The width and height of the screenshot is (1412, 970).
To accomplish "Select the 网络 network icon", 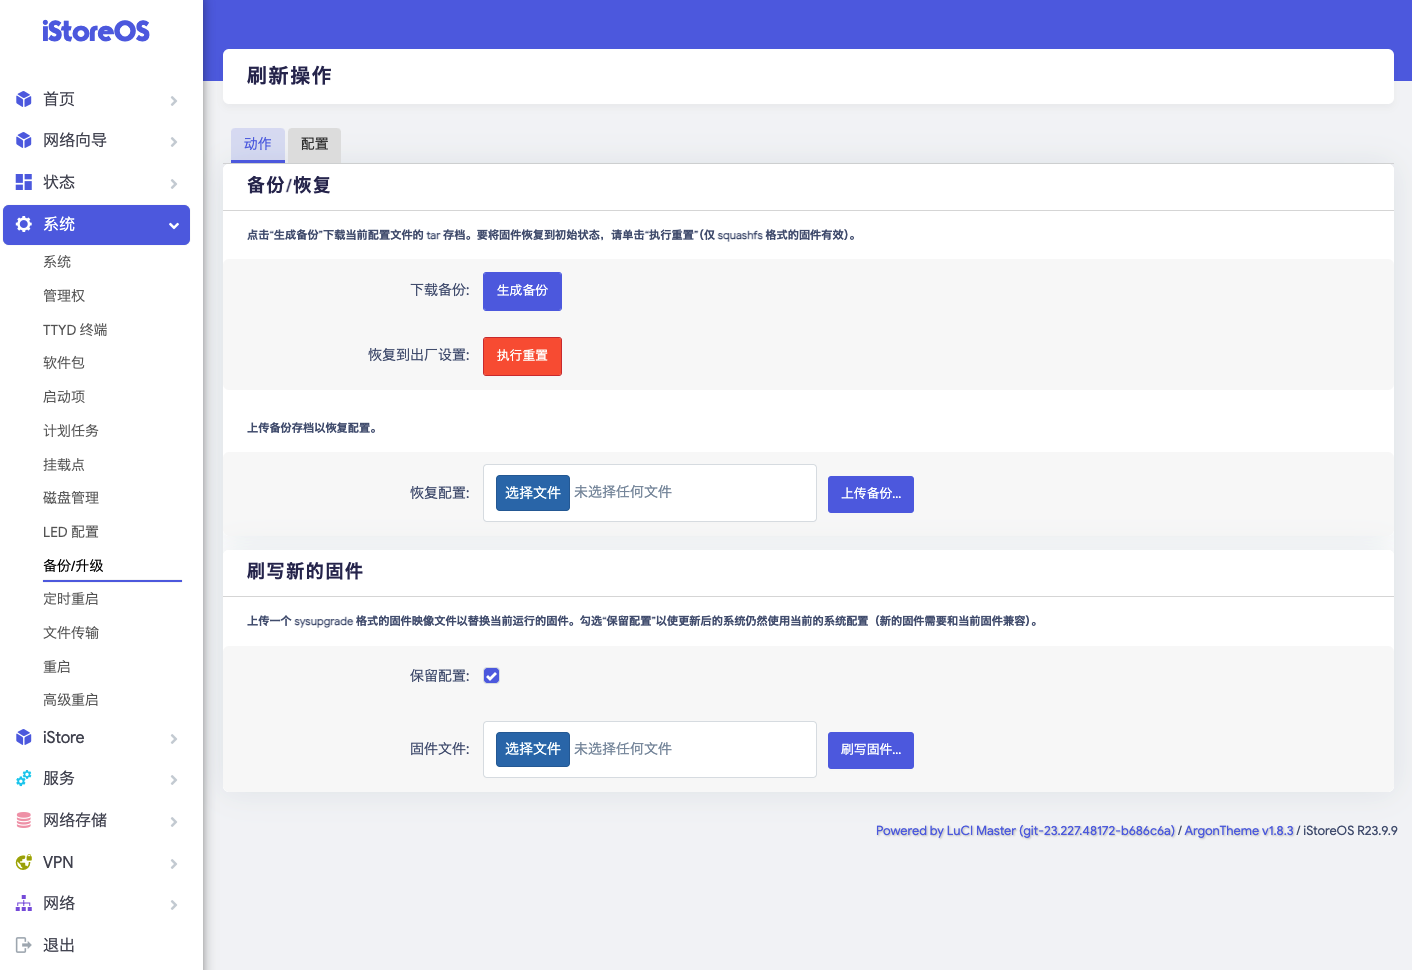I will pyautogui.click(x=23, y=903).
